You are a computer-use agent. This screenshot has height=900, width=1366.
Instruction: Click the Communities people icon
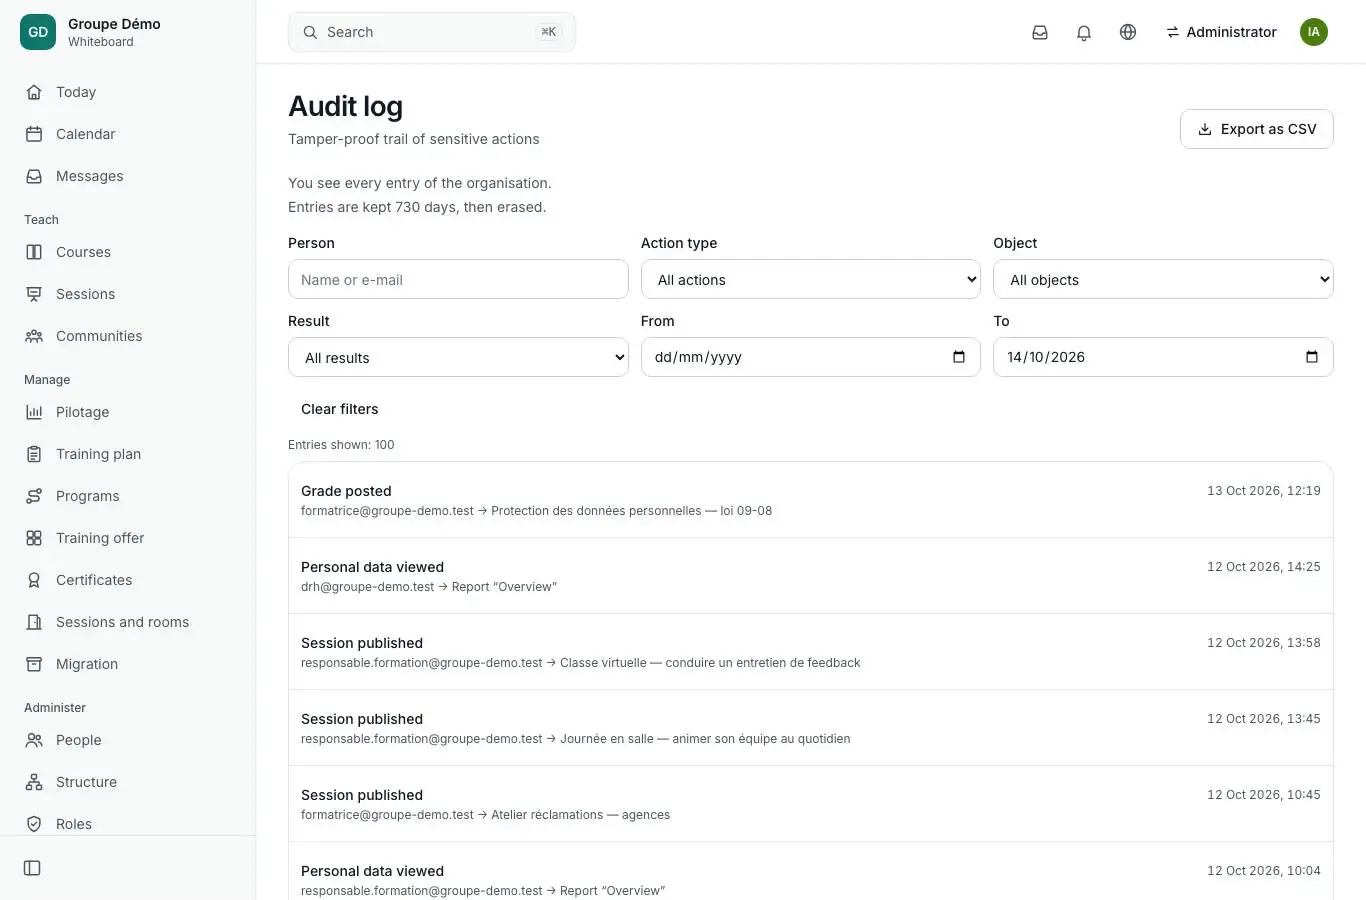tap(34, 336)
